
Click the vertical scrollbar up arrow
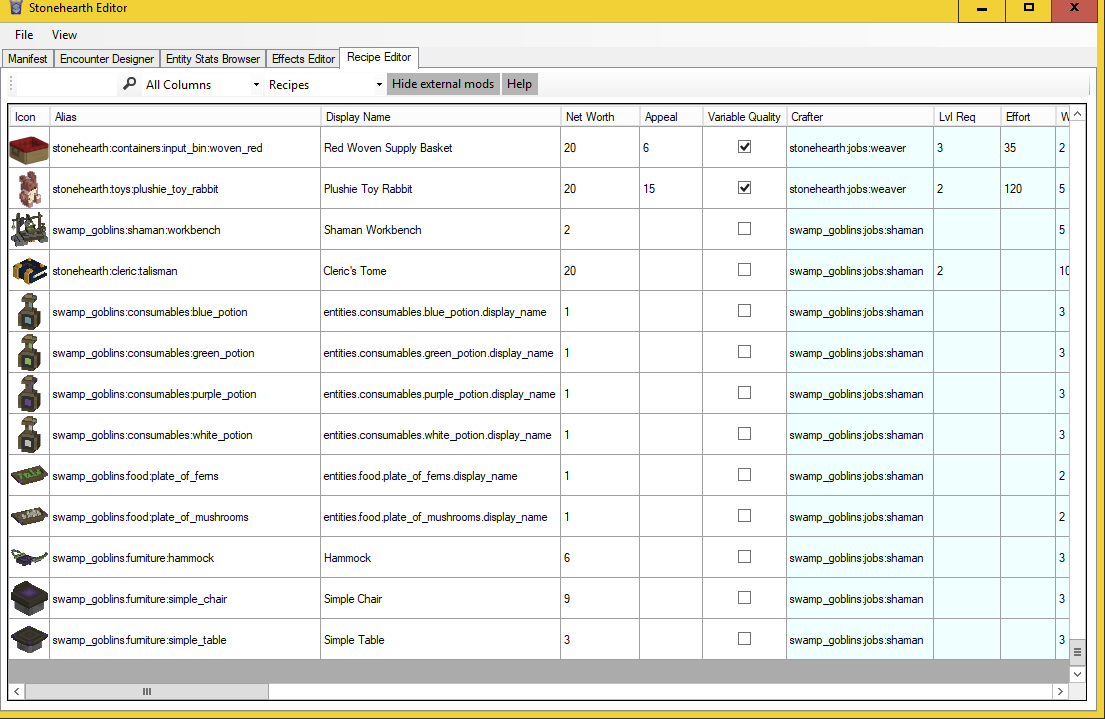click(x=1077, y=114)
